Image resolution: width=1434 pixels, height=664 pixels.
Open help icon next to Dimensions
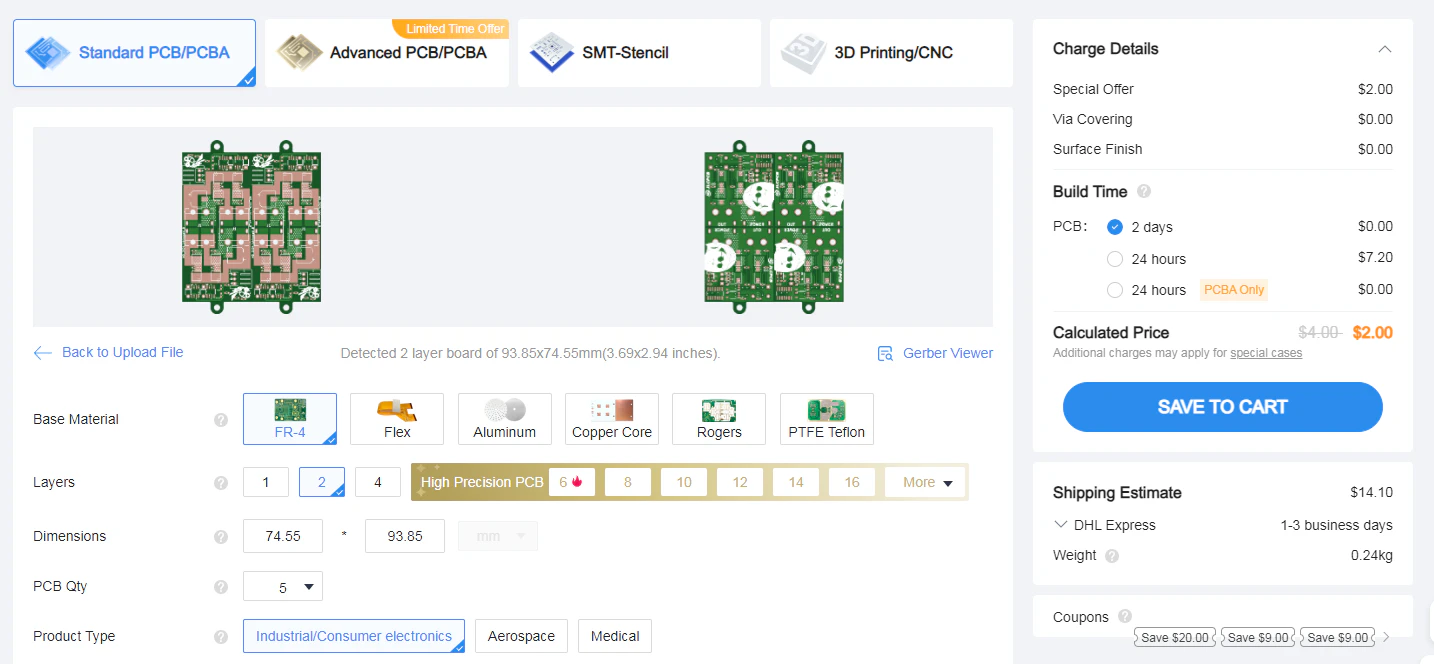pyautogui.click(x=221, y=537)
